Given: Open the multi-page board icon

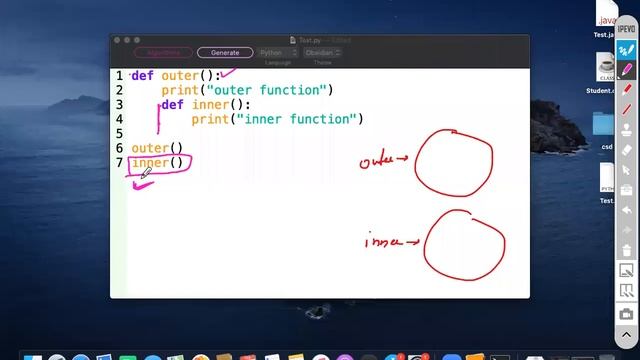Looking at the screenshot, I should 627,291.
